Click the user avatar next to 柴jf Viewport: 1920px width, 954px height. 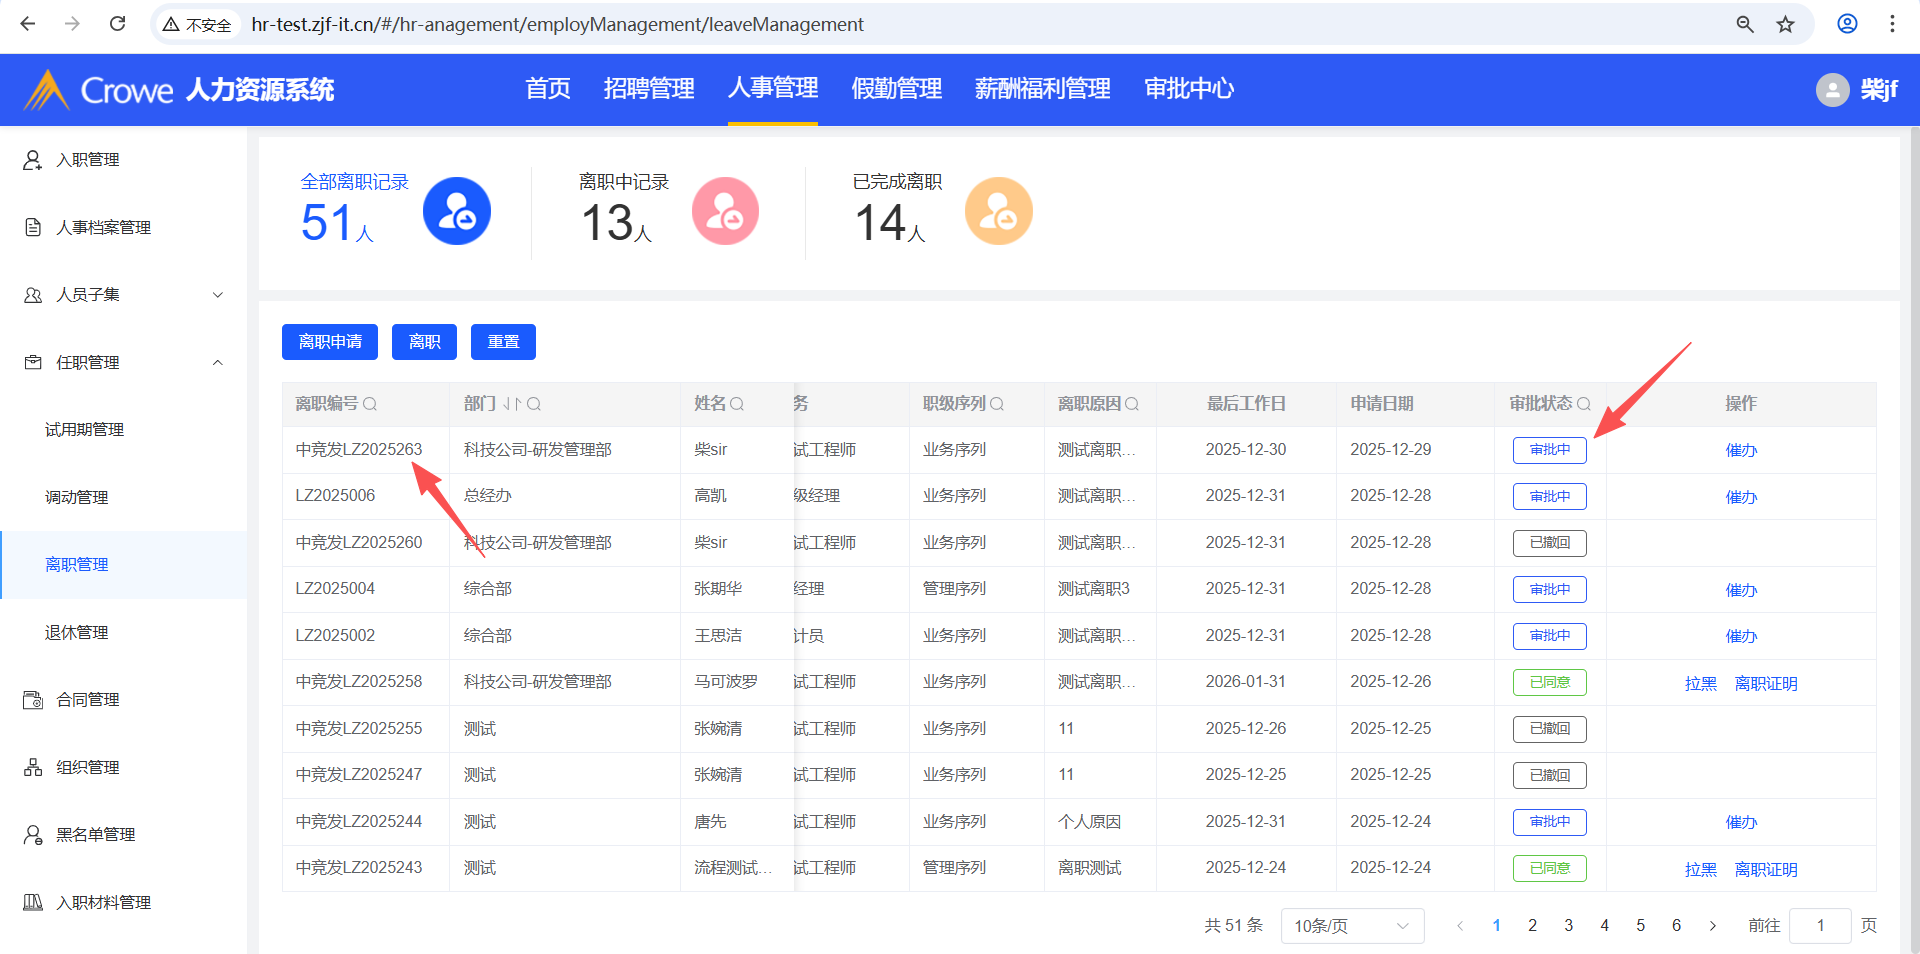(x=1832, y=90)
